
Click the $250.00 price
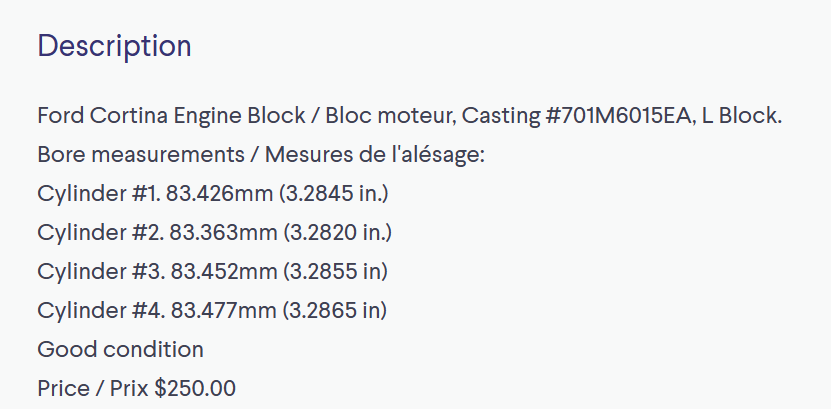point(195,389)
